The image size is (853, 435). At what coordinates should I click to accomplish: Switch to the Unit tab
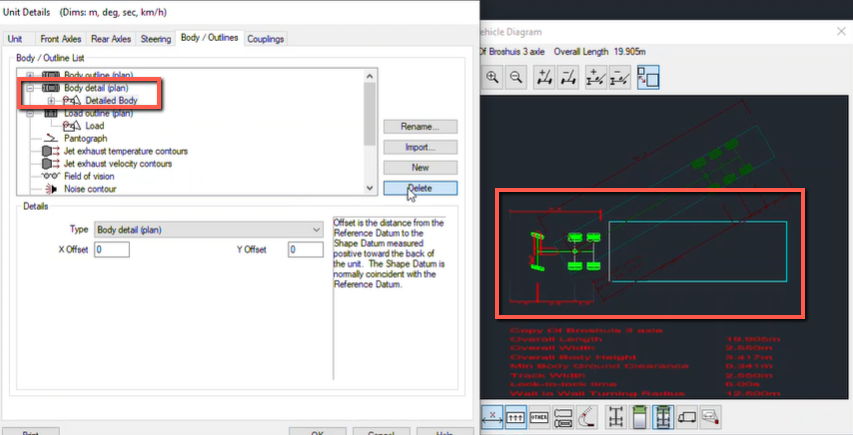15,39
